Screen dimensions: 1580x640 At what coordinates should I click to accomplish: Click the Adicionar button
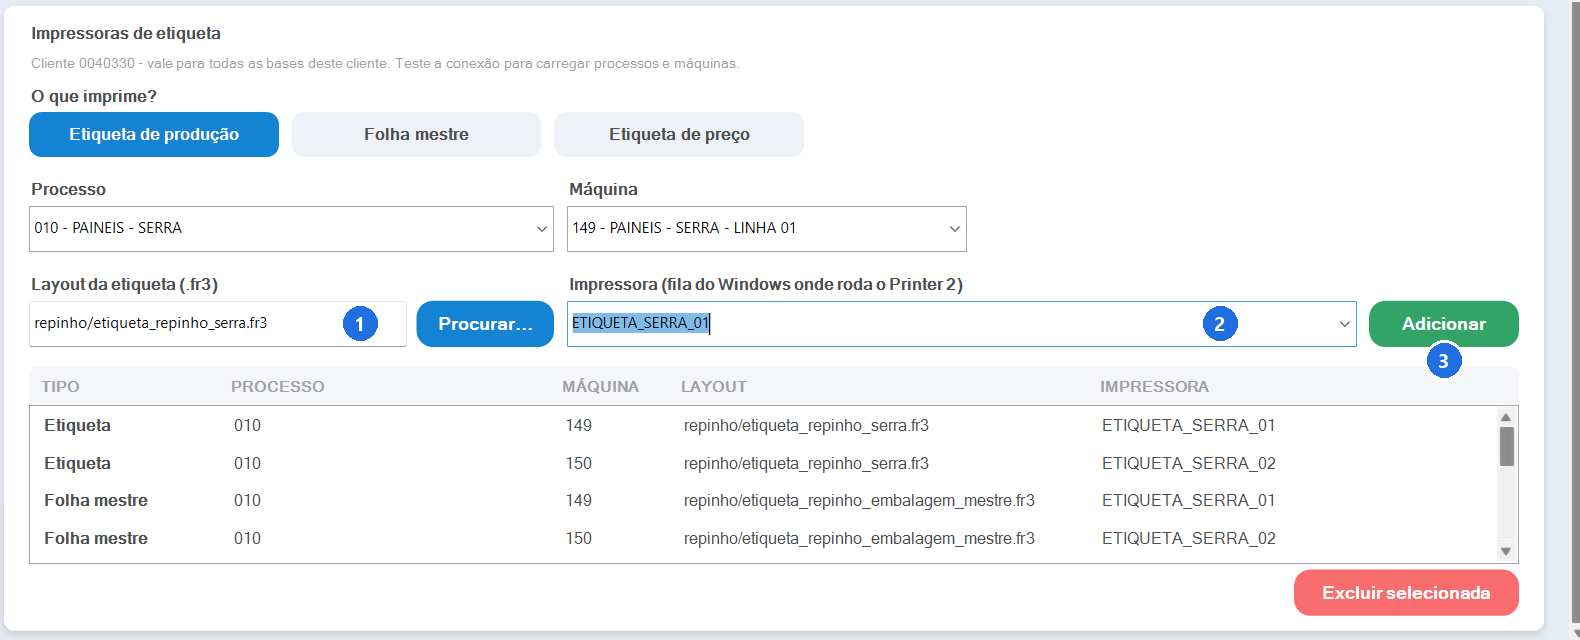point(1443,324)
